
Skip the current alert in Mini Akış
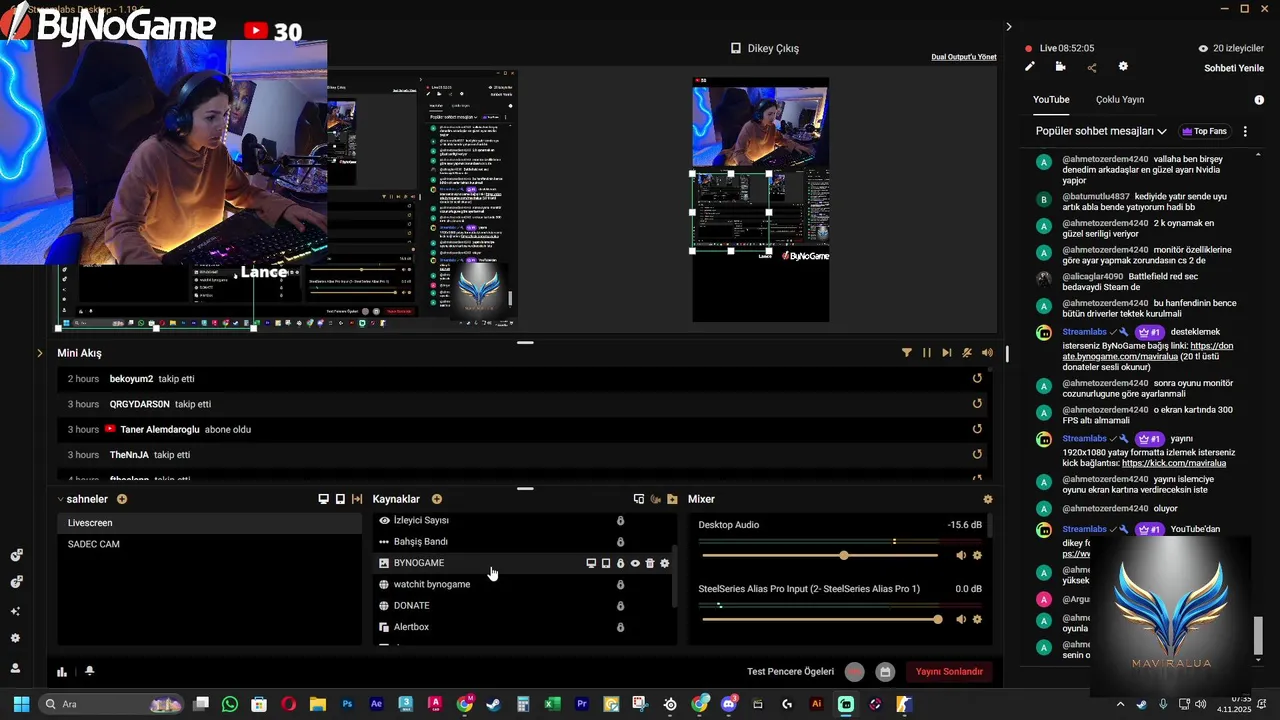(x=946, y=353)
